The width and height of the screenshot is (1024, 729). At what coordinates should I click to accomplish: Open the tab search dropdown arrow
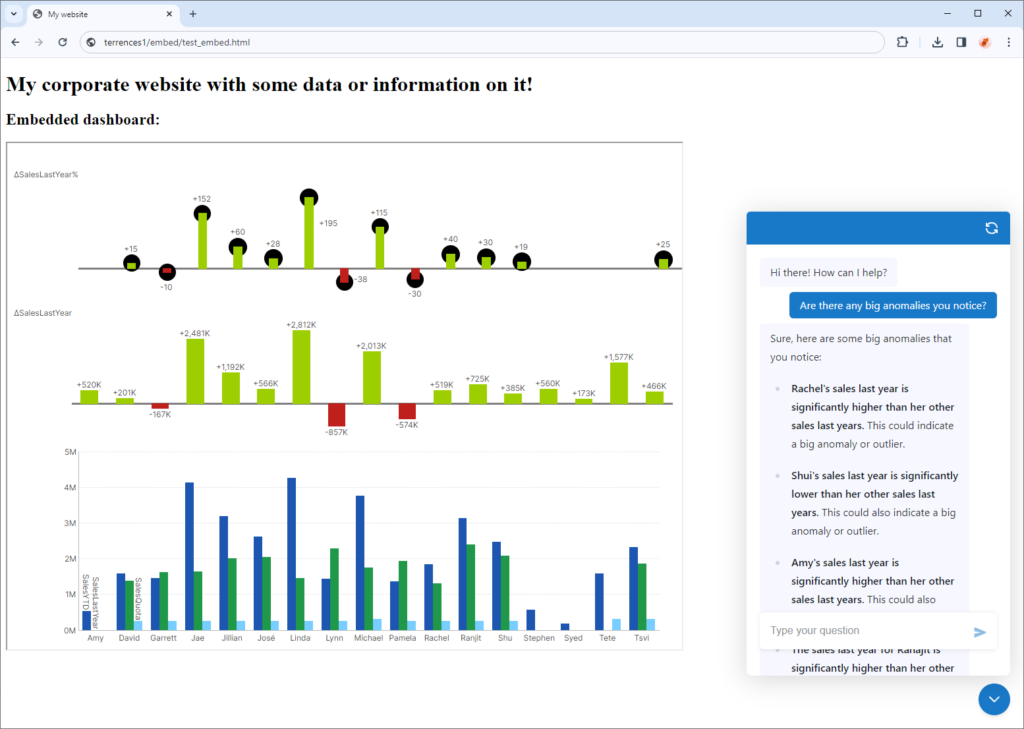point(14,14)
